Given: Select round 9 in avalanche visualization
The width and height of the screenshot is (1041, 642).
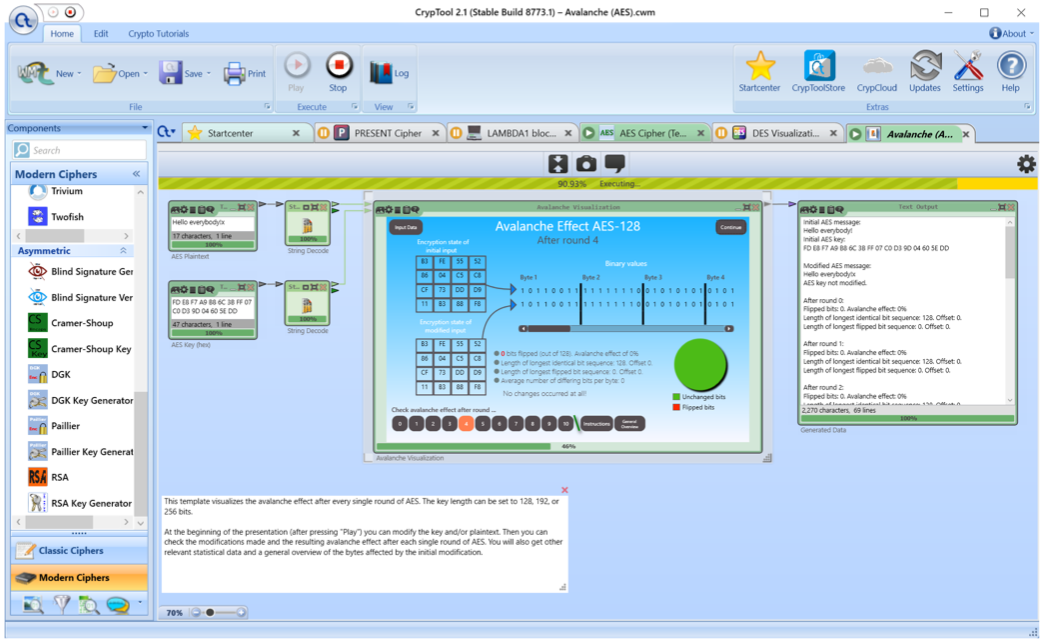Looking at the screenshot, I should point(549,424).
